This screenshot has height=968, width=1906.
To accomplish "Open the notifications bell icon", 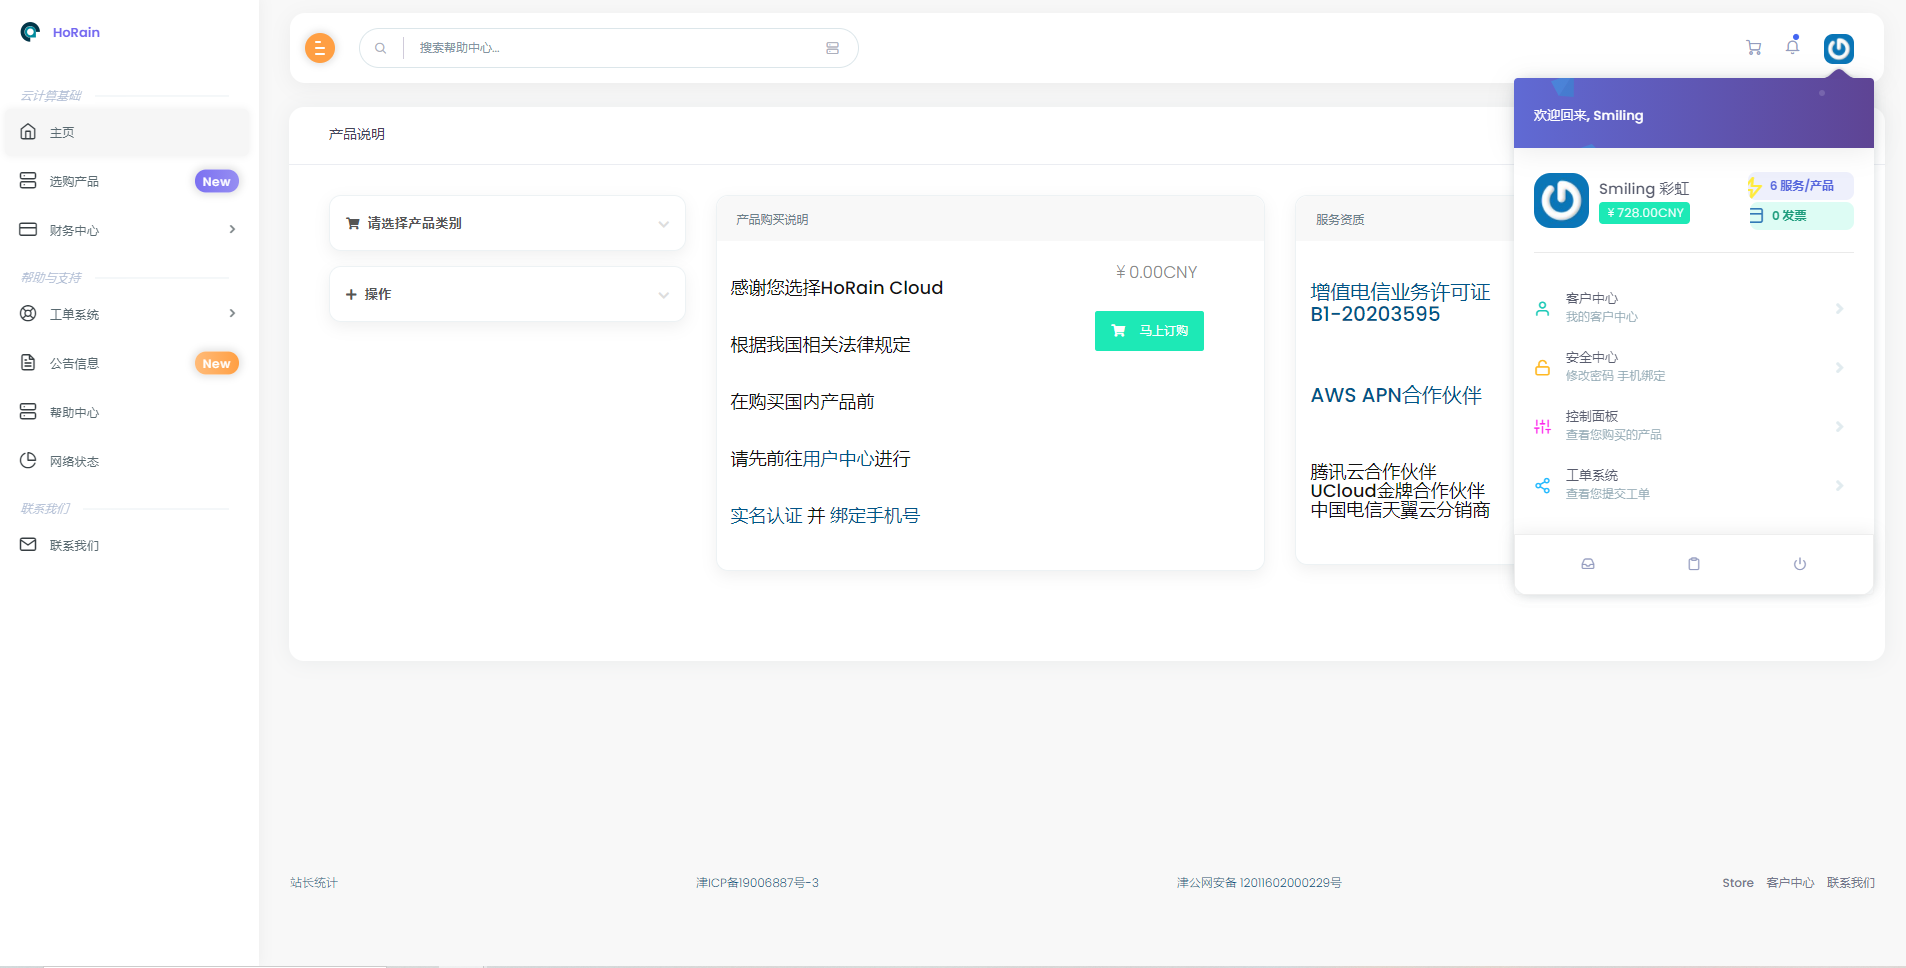I will tap(1792, 47).
